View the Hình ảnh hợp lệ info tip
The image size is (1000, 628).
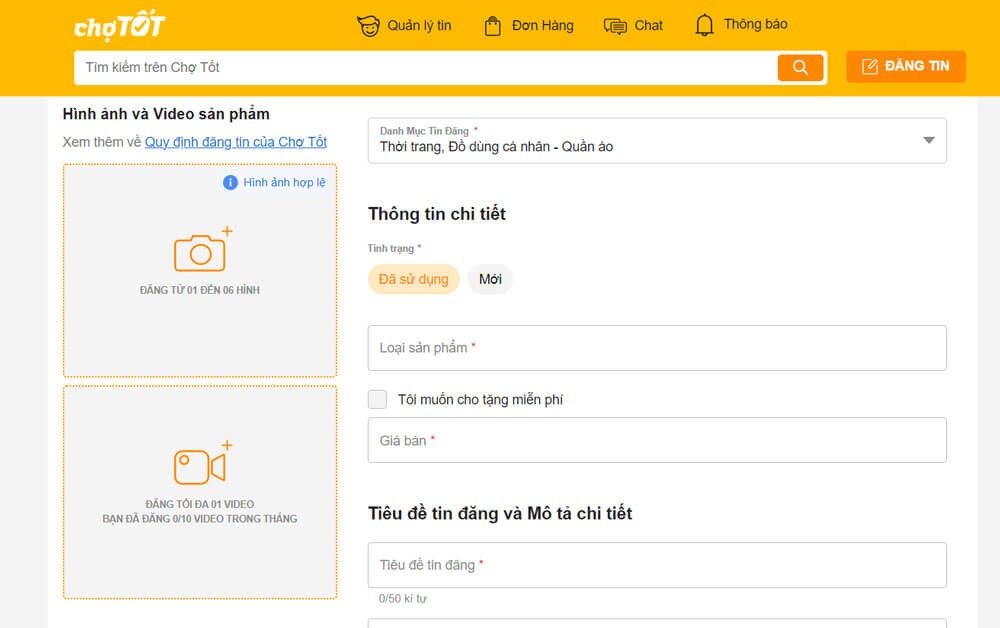(273, 182)
